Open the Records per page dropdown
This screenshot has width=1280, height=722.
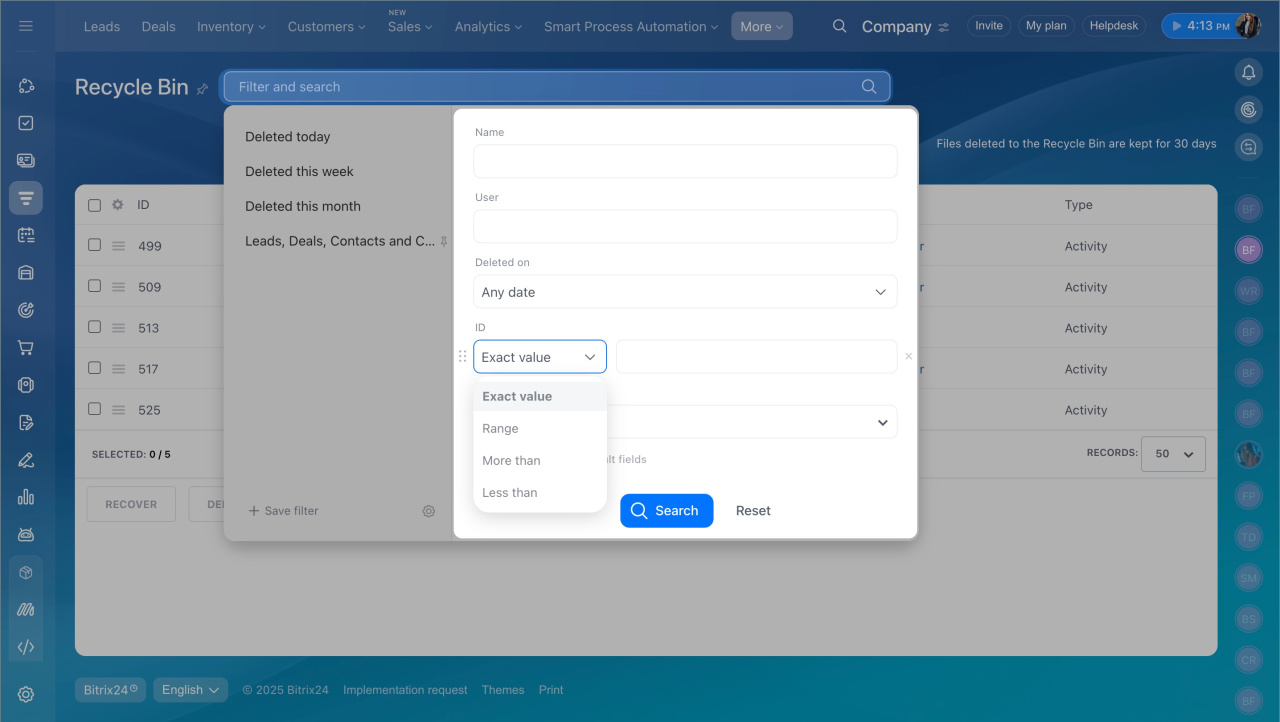coord(1175,454)
